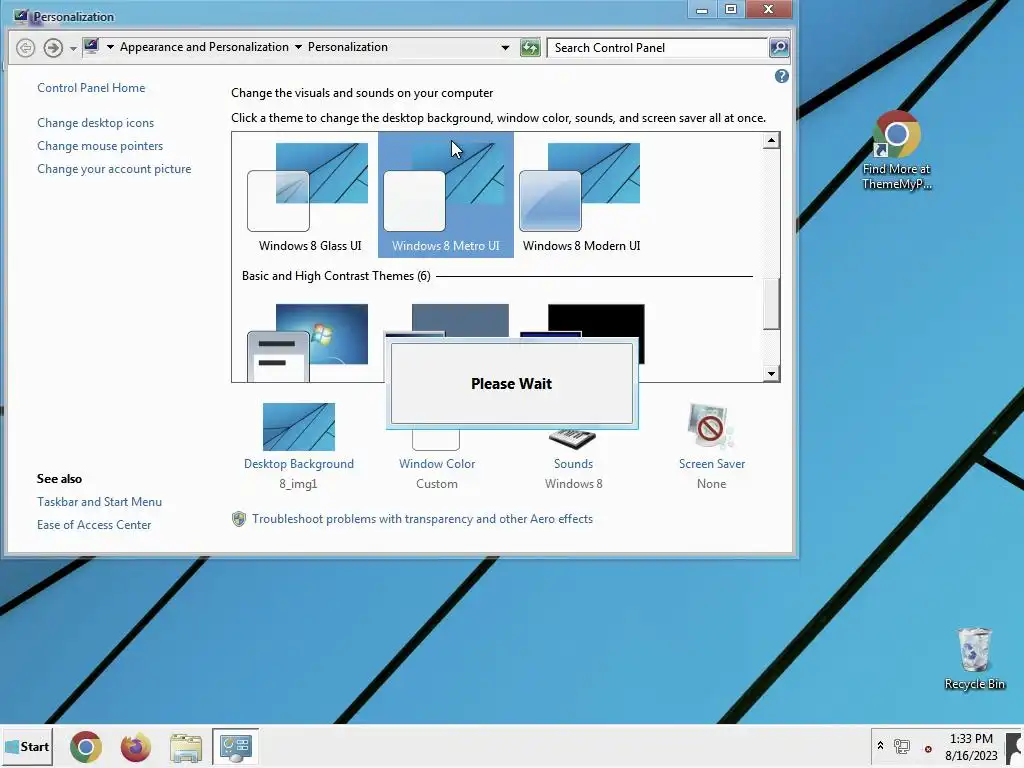Select the Windows 8 Glass UI theme

coord(310,195)
